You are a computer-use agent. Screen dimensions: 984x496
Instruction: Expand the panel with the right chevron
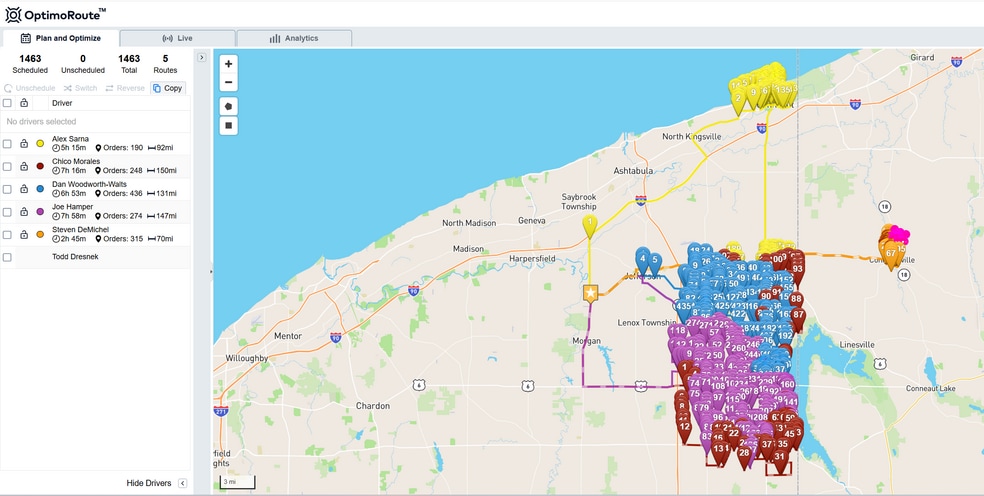click(201, 58)
